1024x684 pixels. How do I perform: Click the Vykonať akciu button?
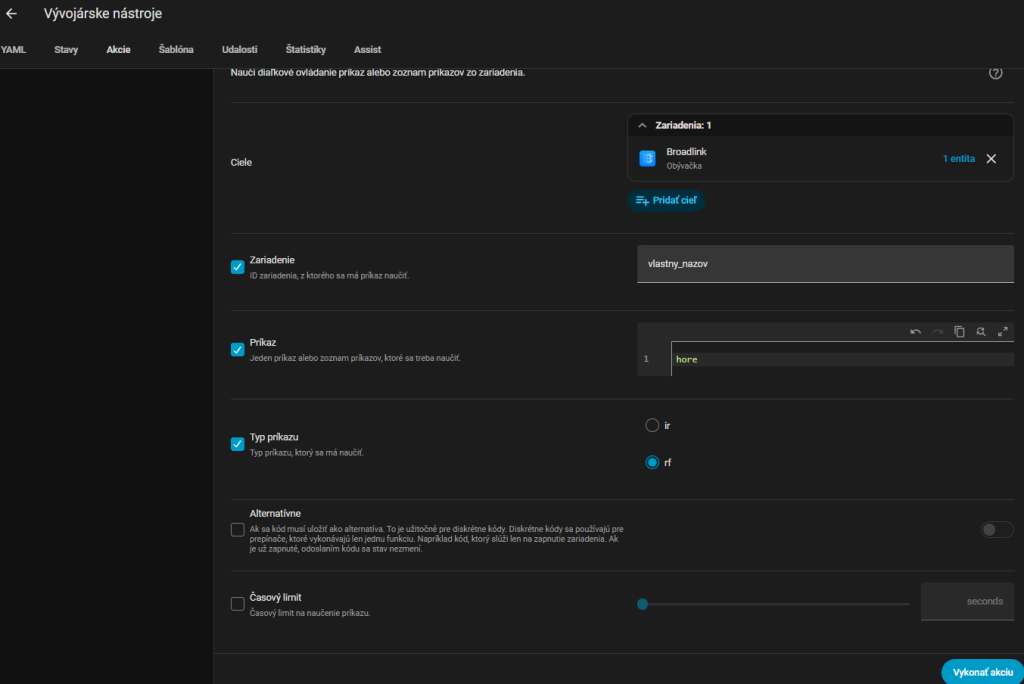pyautogui.click(x=982, y=672)
